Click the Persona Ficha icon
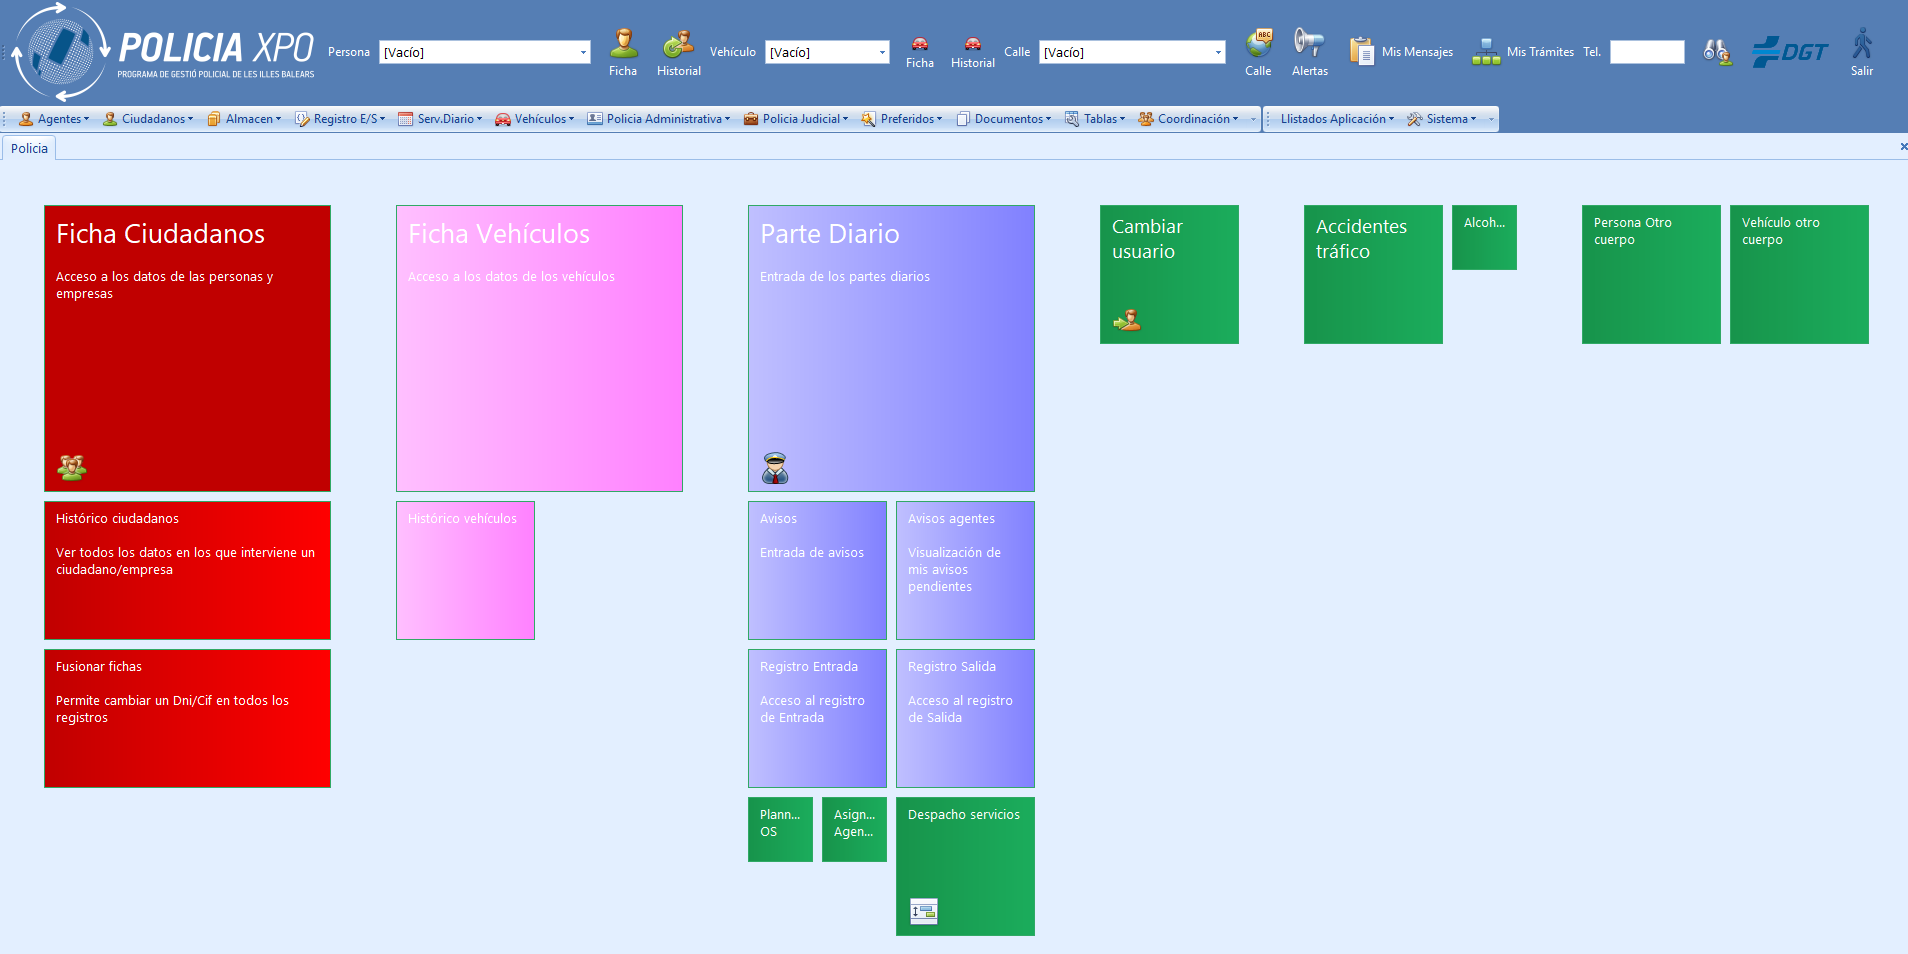 (623, 45)
